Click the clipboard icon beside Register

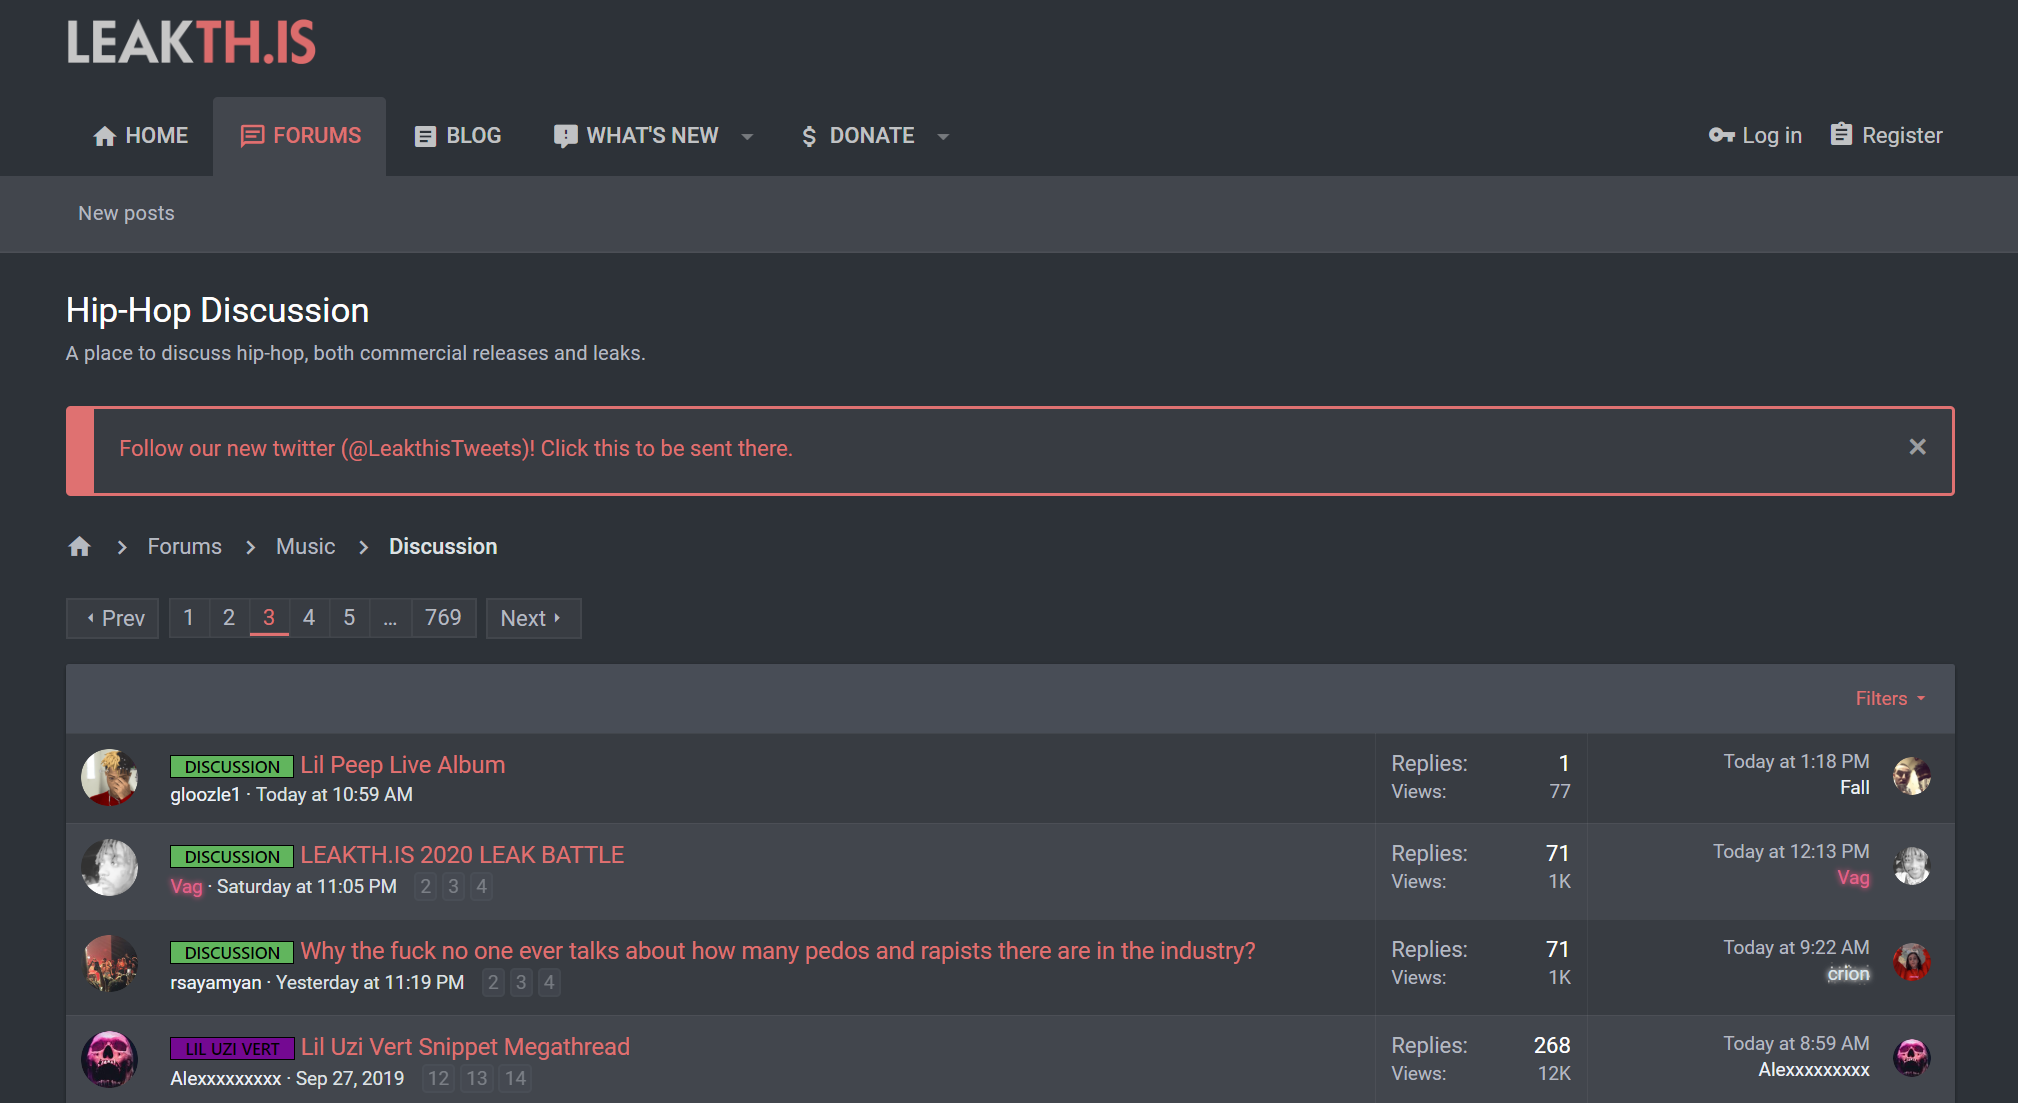pos(1841,134)
